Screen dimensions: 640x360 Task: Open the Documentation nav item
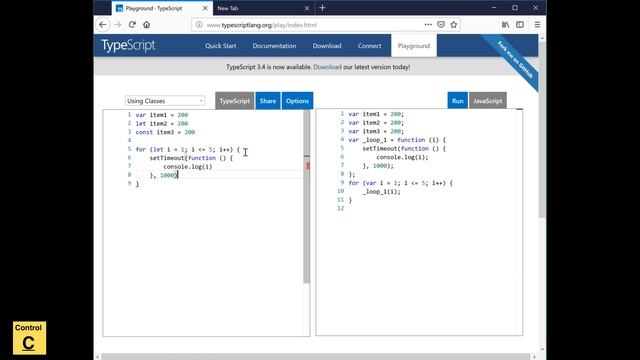click(274, 46)
